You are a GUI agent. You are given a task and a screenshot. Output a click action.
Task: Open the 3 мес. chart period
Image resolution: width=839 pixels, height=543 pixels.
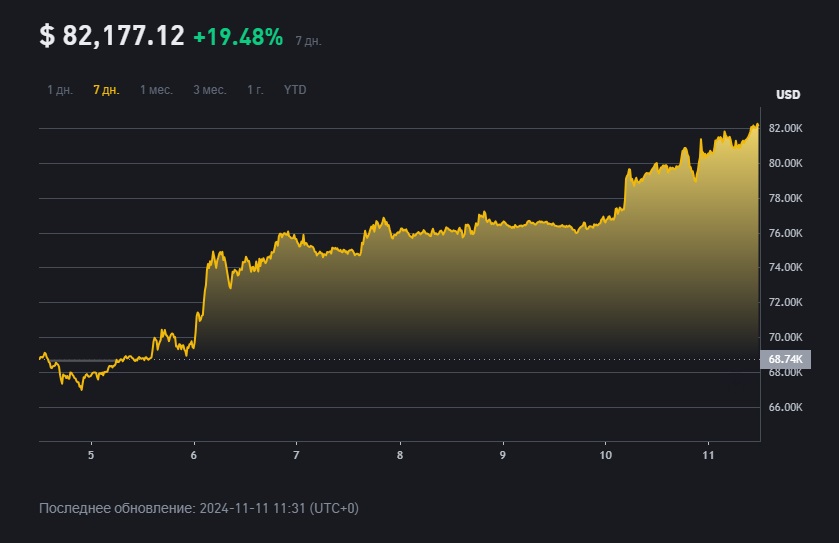pyautogui.click(x=210, y=90)
